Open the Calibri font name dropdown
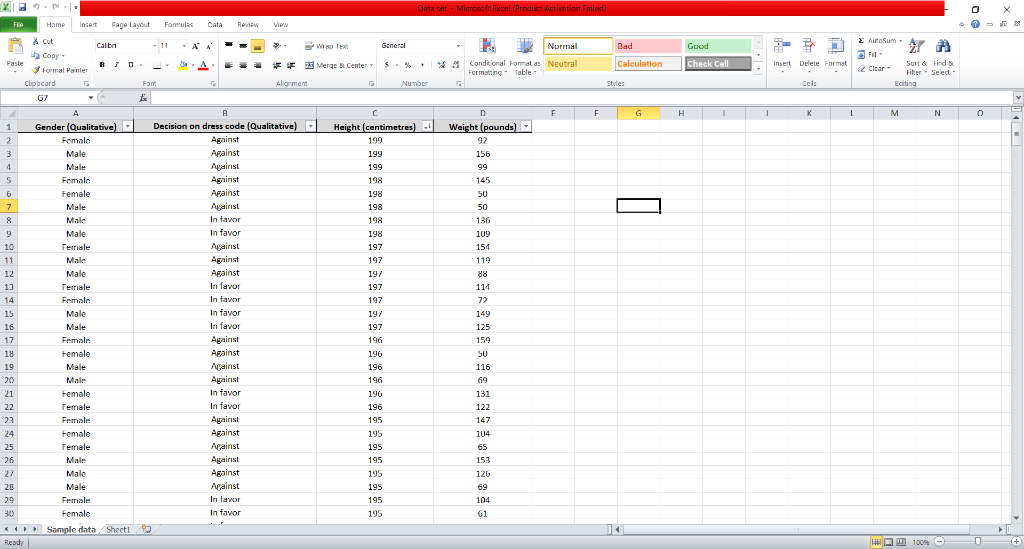Viewport: 1024px width, 549px height. [x=155, y=46]
